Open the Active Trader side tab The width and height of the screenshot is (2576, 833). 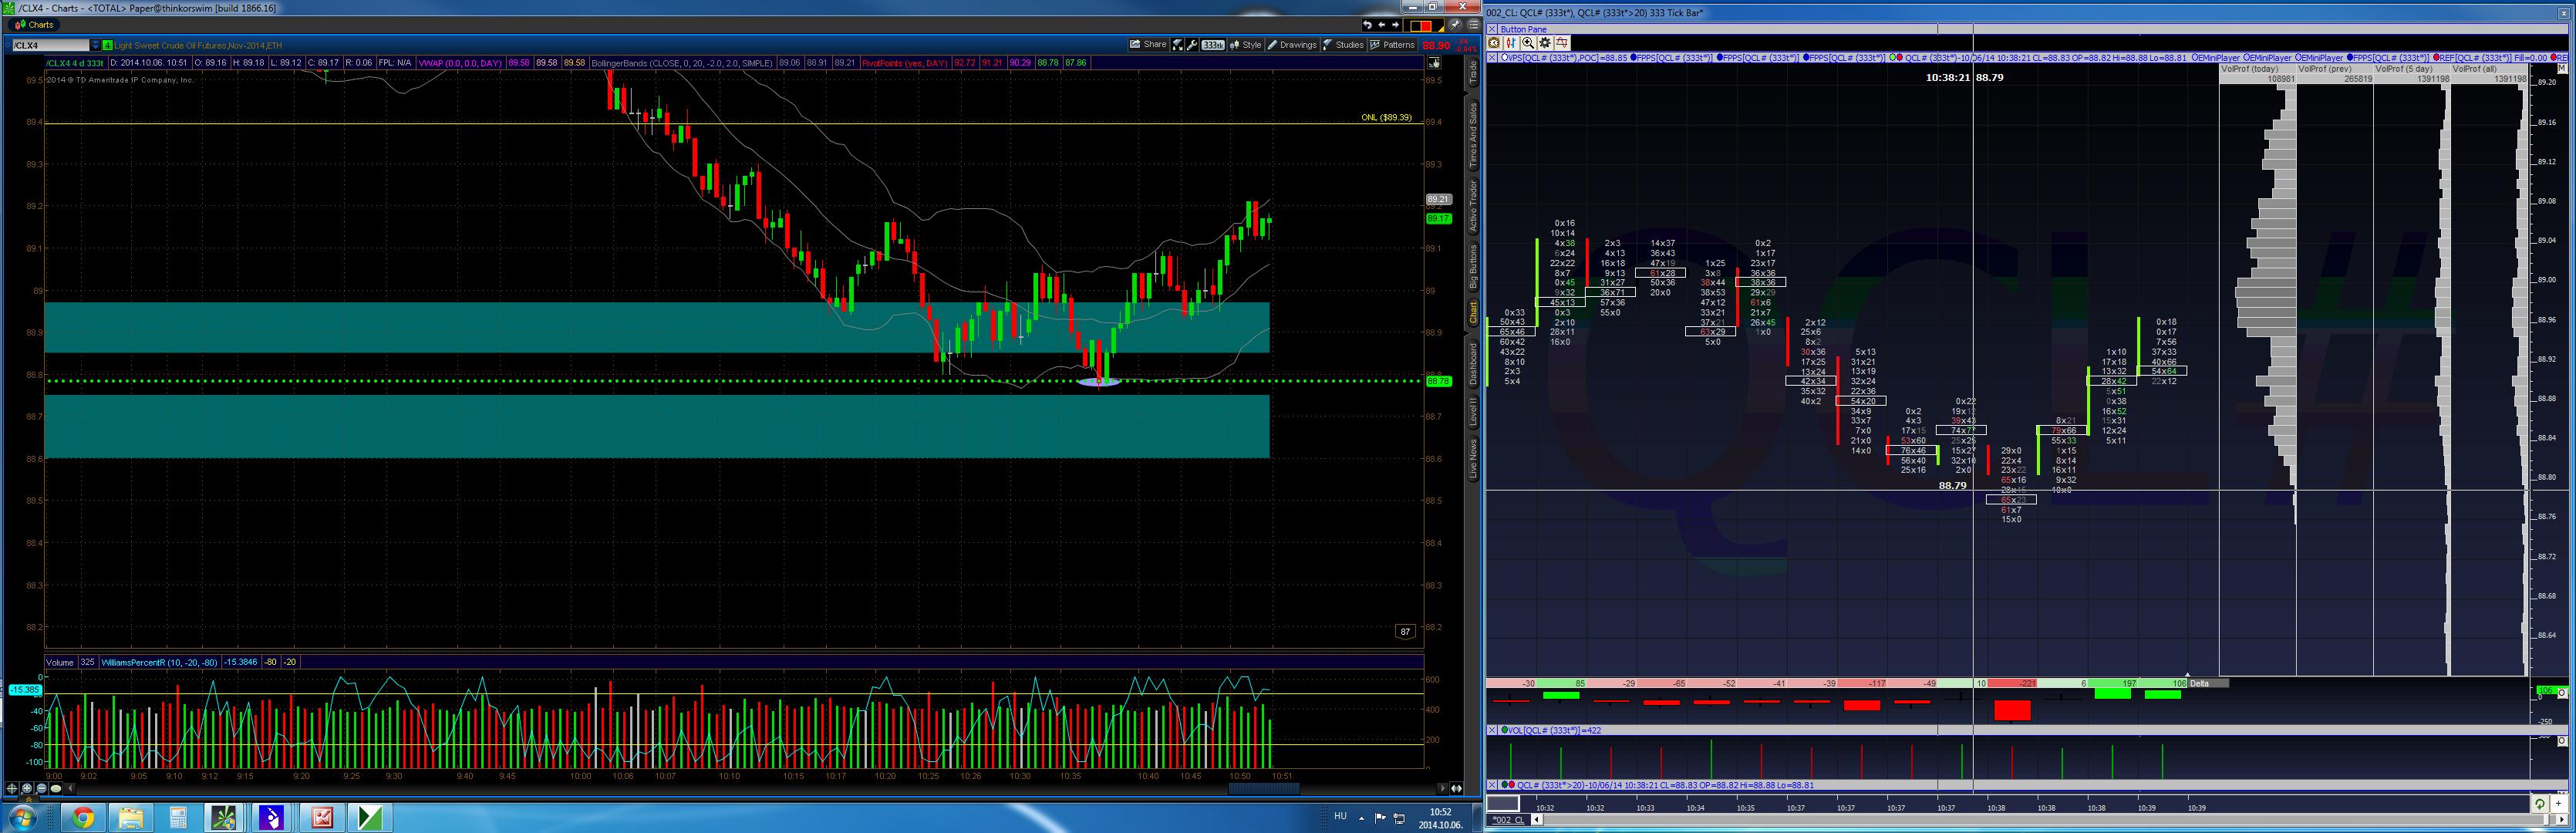pyautogui.click(x=1472, y=206)
